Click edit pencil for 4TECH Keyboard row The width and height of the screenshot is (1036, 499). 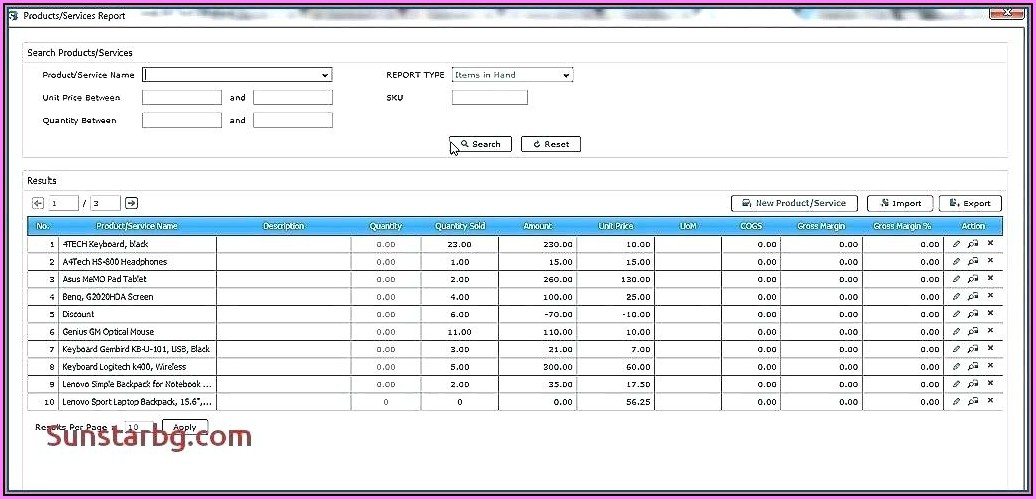[x=957, y=244]
